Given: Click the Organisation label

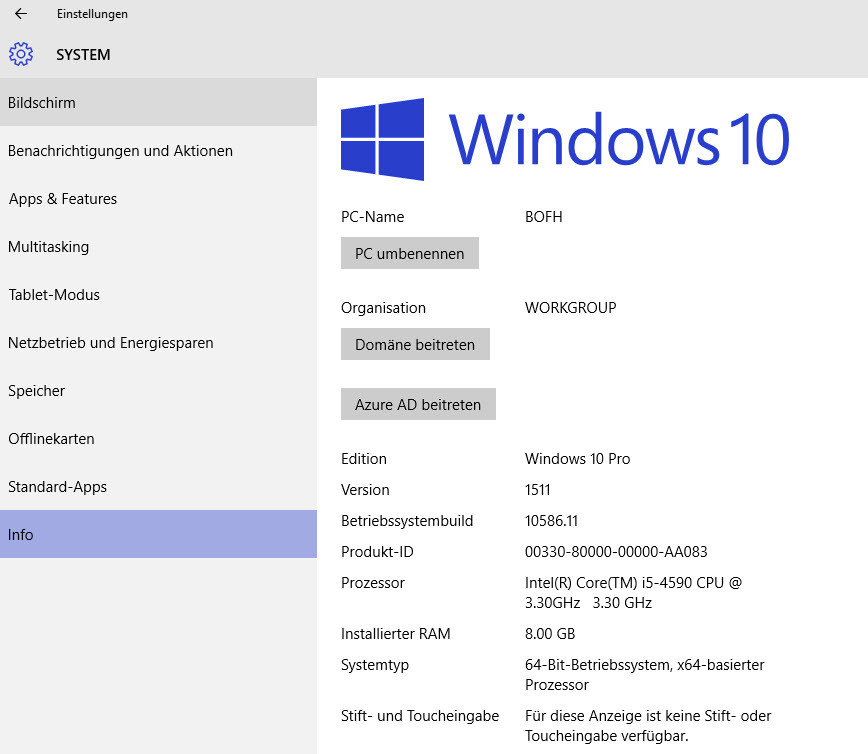Looking at the screenshot, I should coord(383,308).
